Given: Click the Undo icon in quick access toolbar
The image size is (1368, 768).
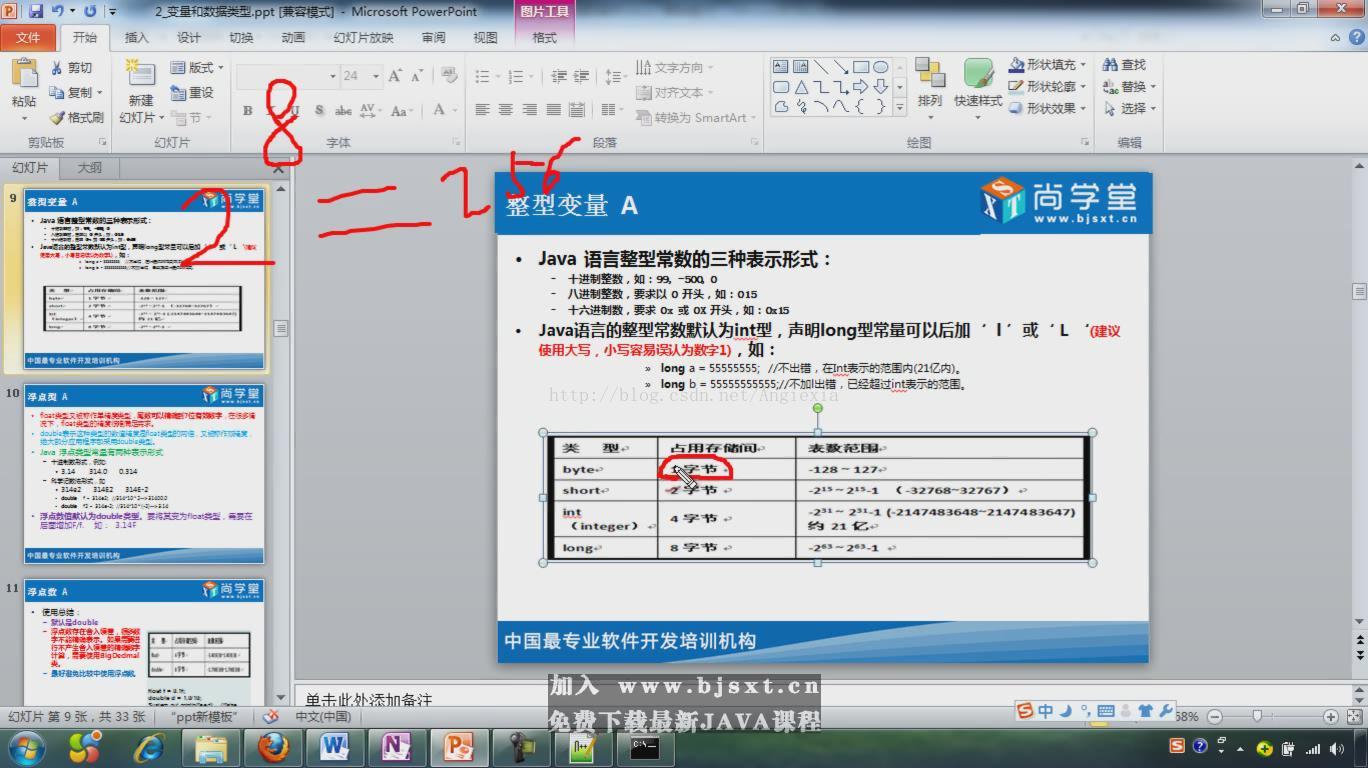Looking at the screenshot, I should click(58, 11).
